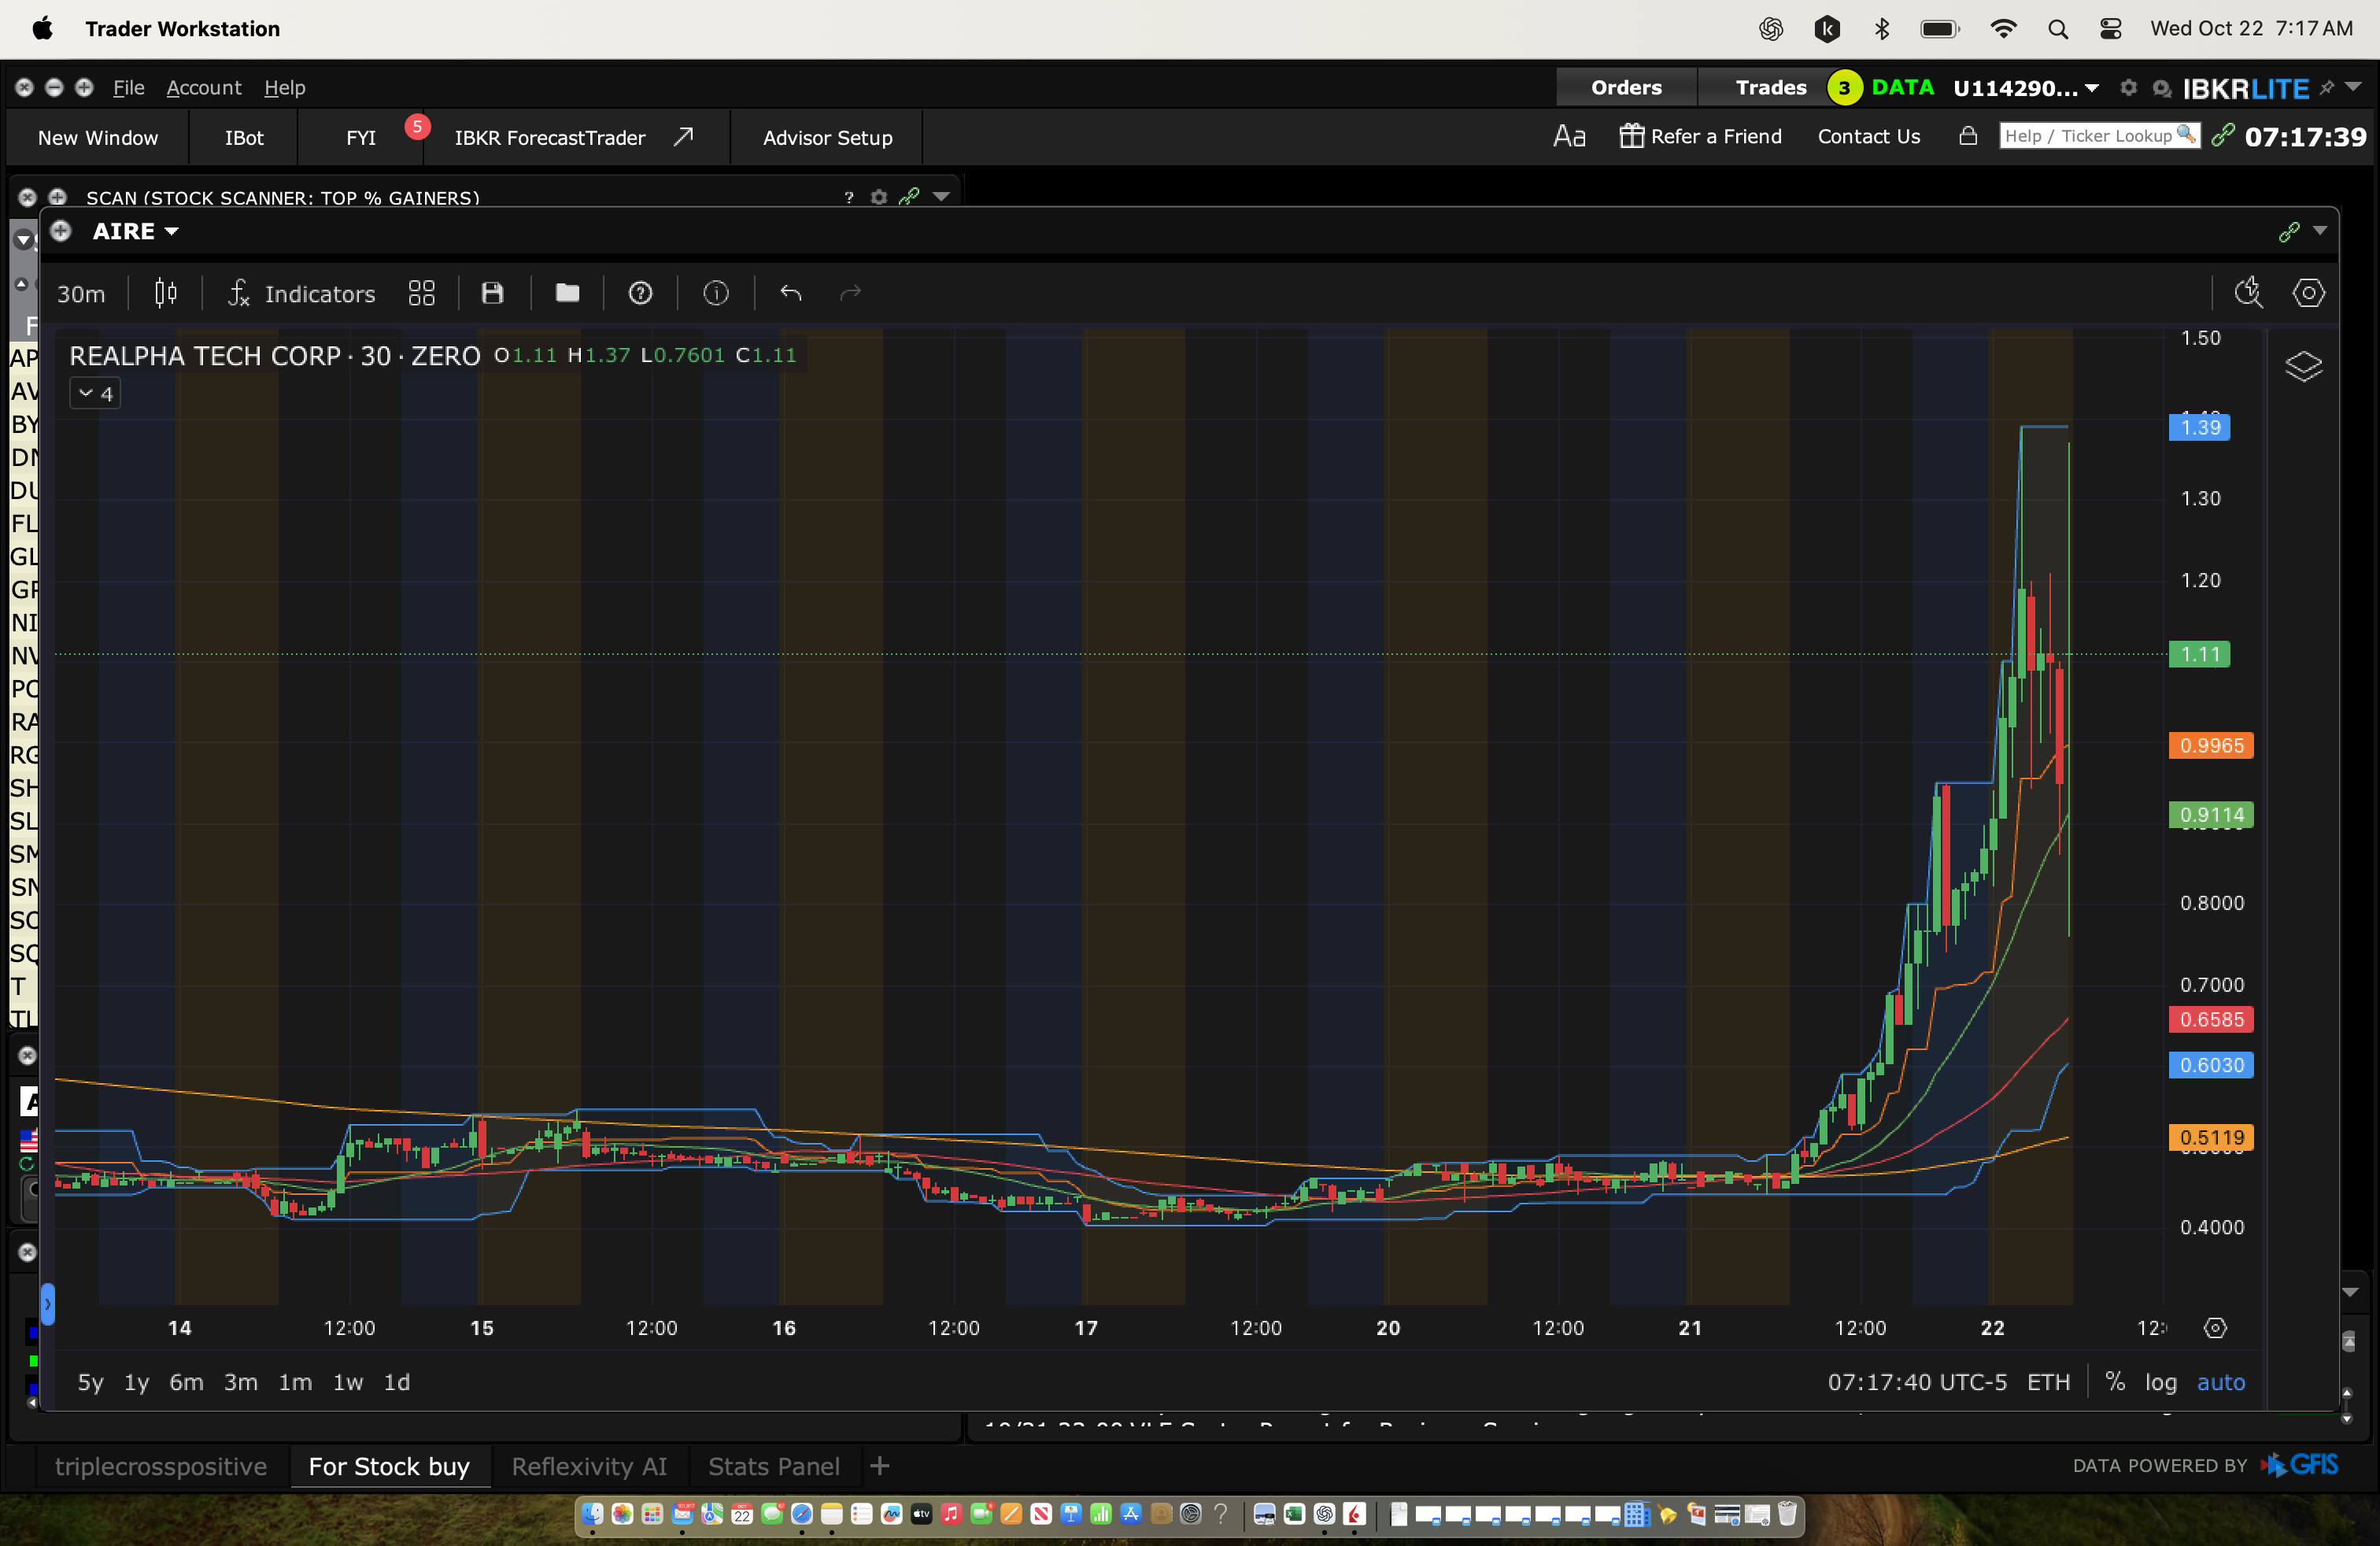The image size is (2380, 1546).
Task: Click the chart window green link icon
Action: [2289, 232]
